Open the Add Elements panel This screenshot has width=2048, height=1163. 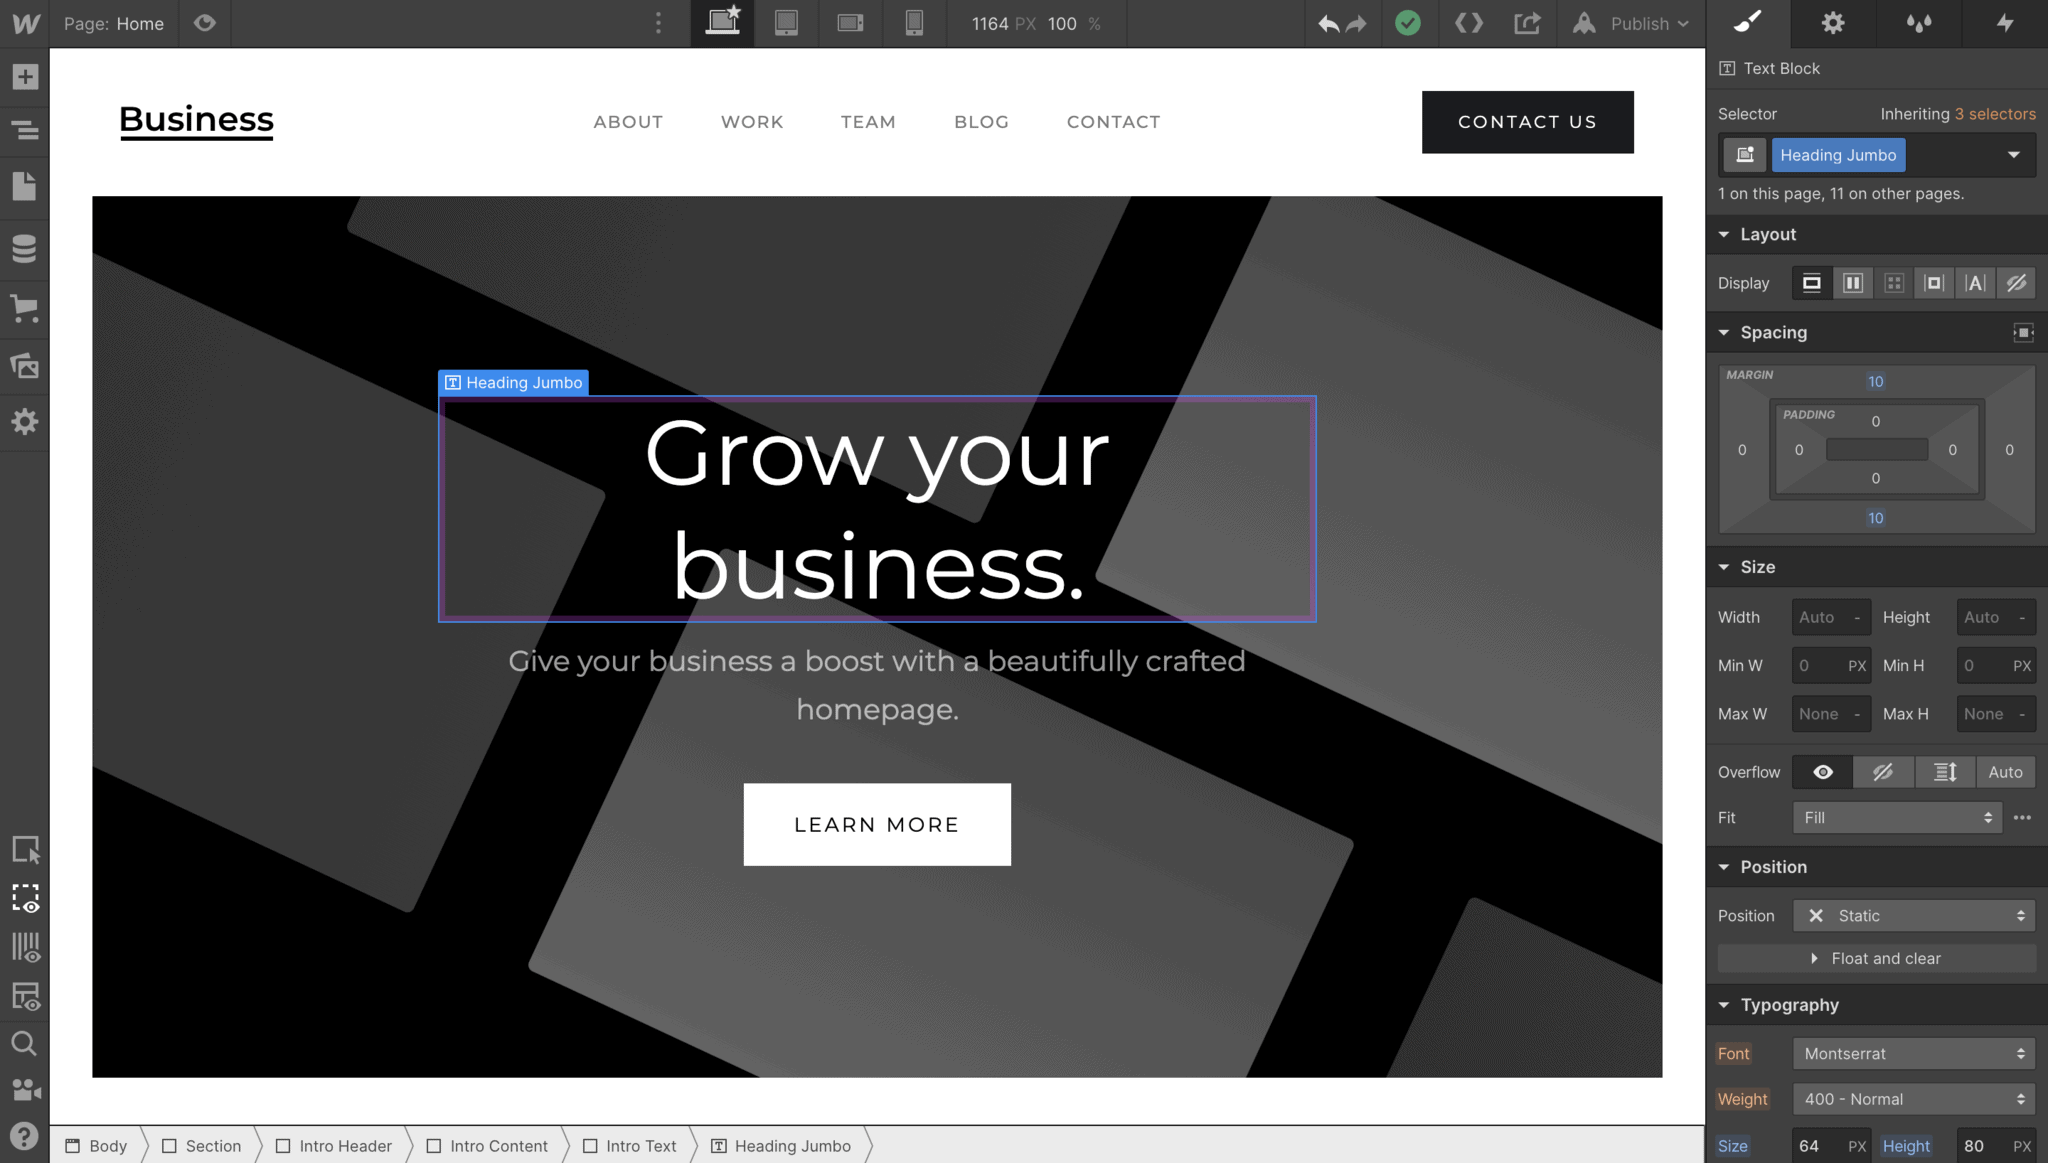tap(25, 77)
